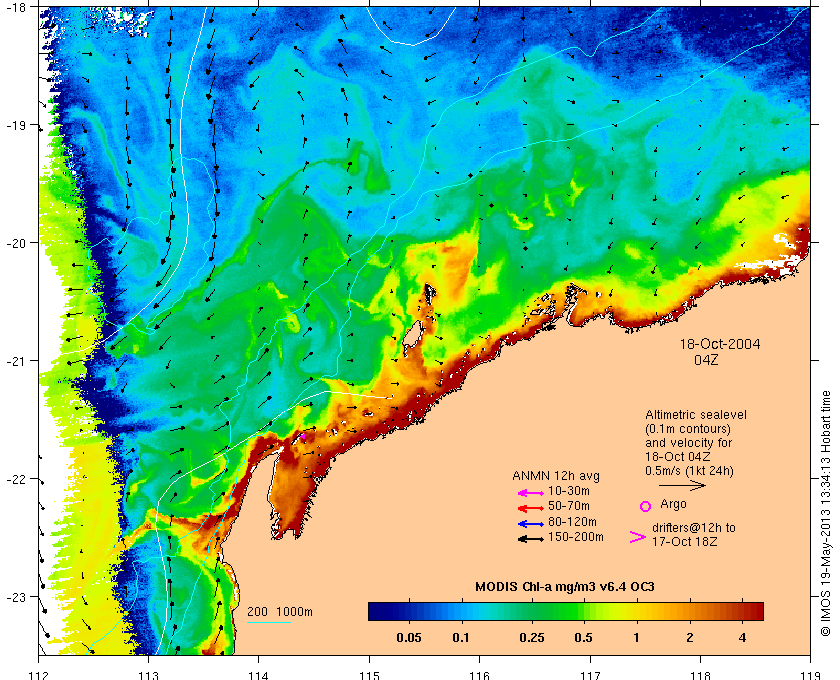Viewport: 840px width, 680px height.
Task: Click the IMOS copyright timestamp text
Action: [x=825, y=513]
